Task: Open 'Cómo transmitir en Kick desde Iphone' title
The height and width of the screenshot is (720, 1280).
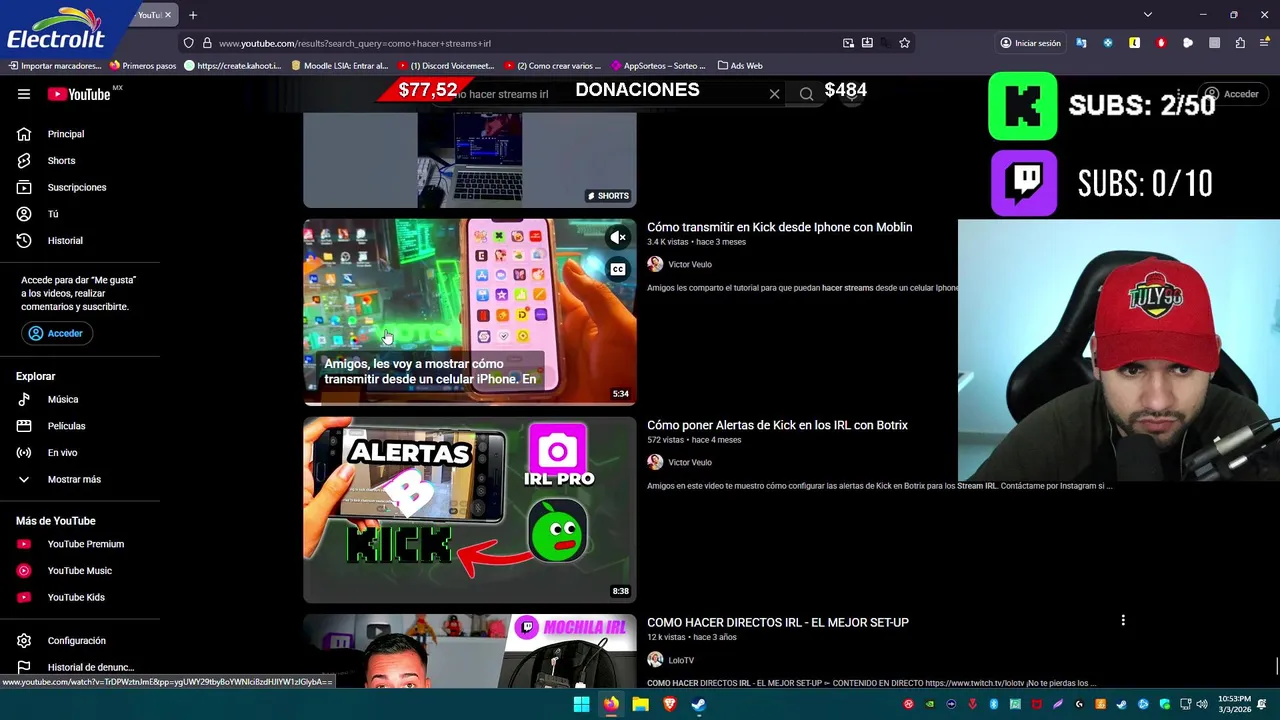Action: click(779, 227)
